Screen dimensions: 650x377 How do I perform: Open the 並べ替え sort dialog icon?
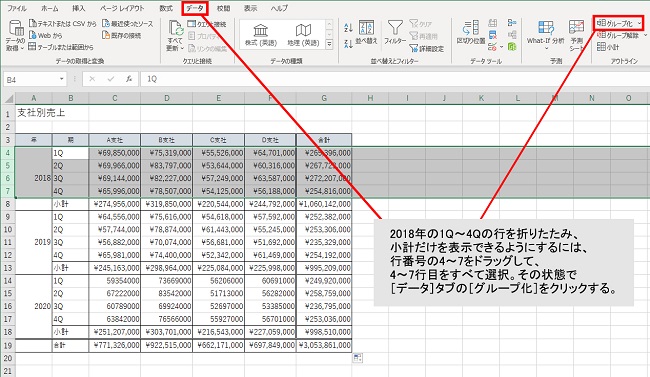[366, 32]
